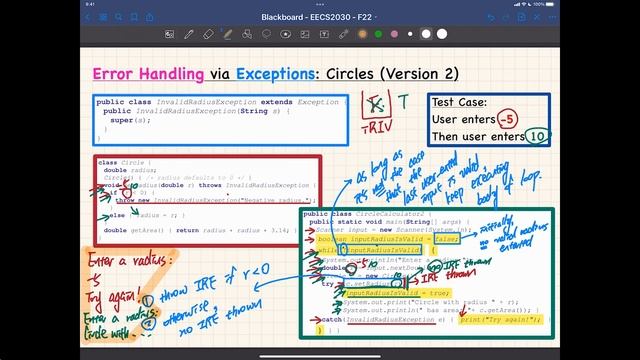Open the share and export menu
This screenshot has width=640, height=360.
pos(149,17)
